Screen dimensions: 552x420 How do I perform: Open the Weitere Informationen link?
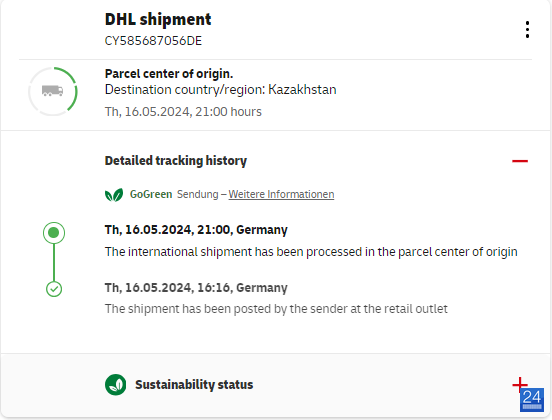(281, 194)
